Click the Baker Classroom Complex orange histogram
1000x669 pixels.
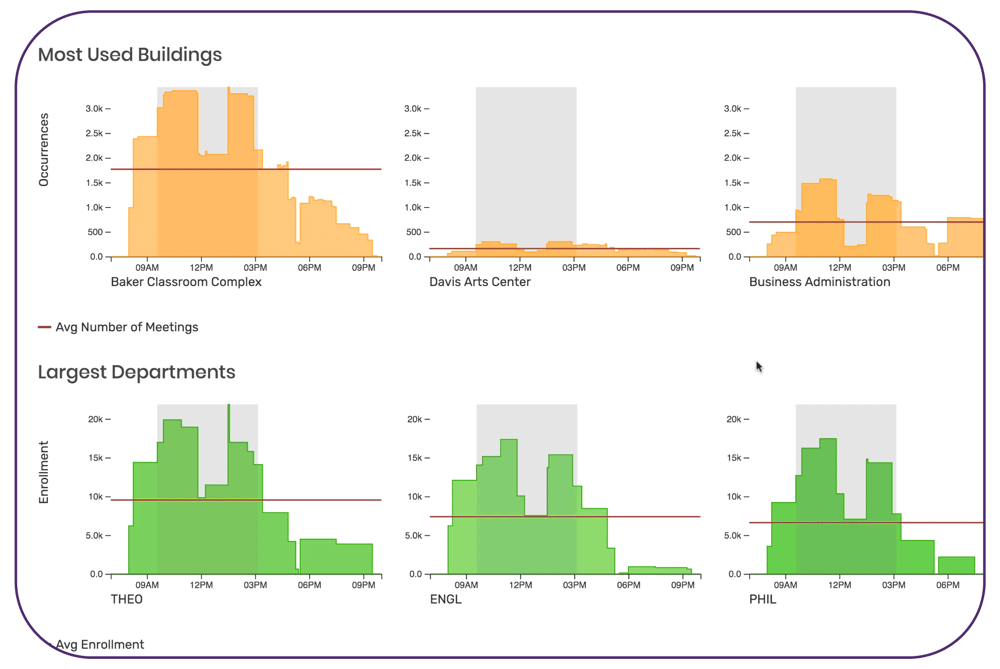click(200, 200)
